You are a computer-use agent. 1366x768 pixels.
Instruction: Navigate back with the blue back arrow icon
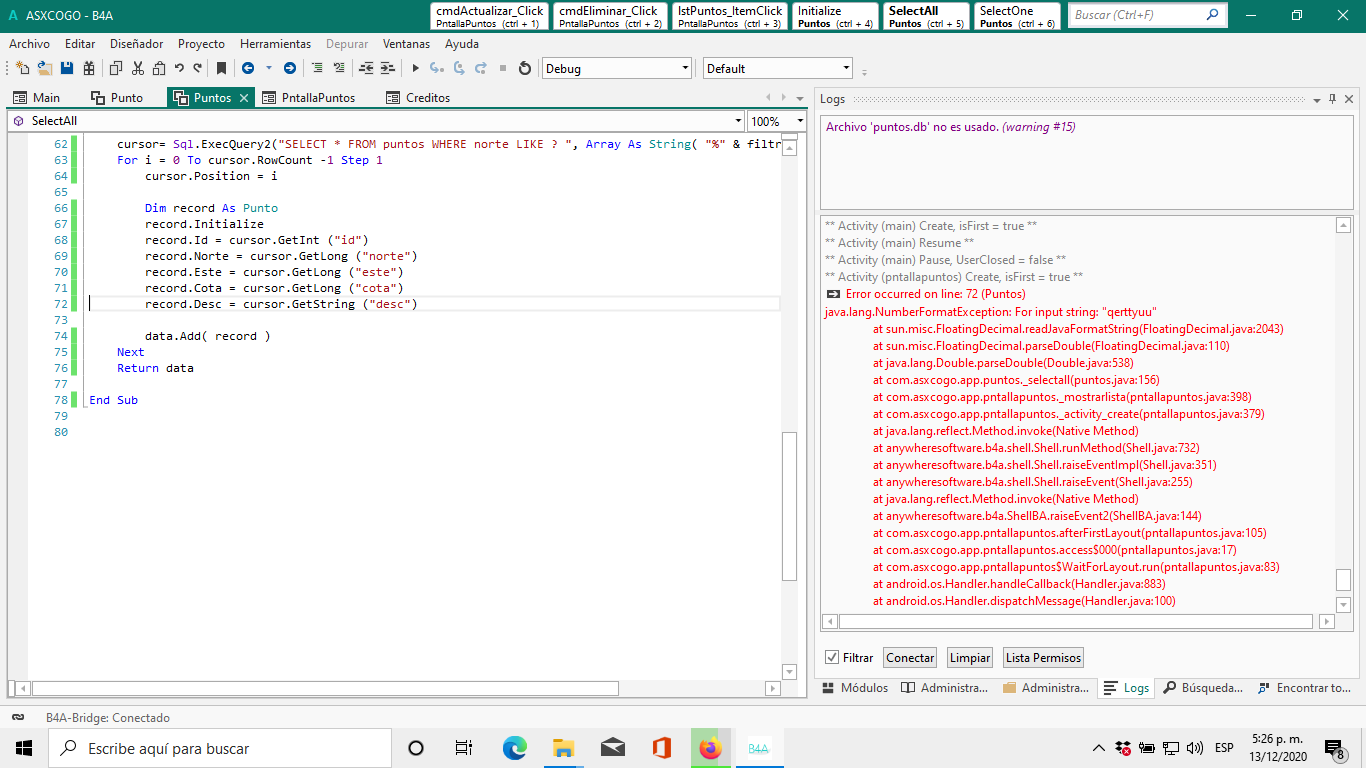pyautogui.click(x=249, y=68)
